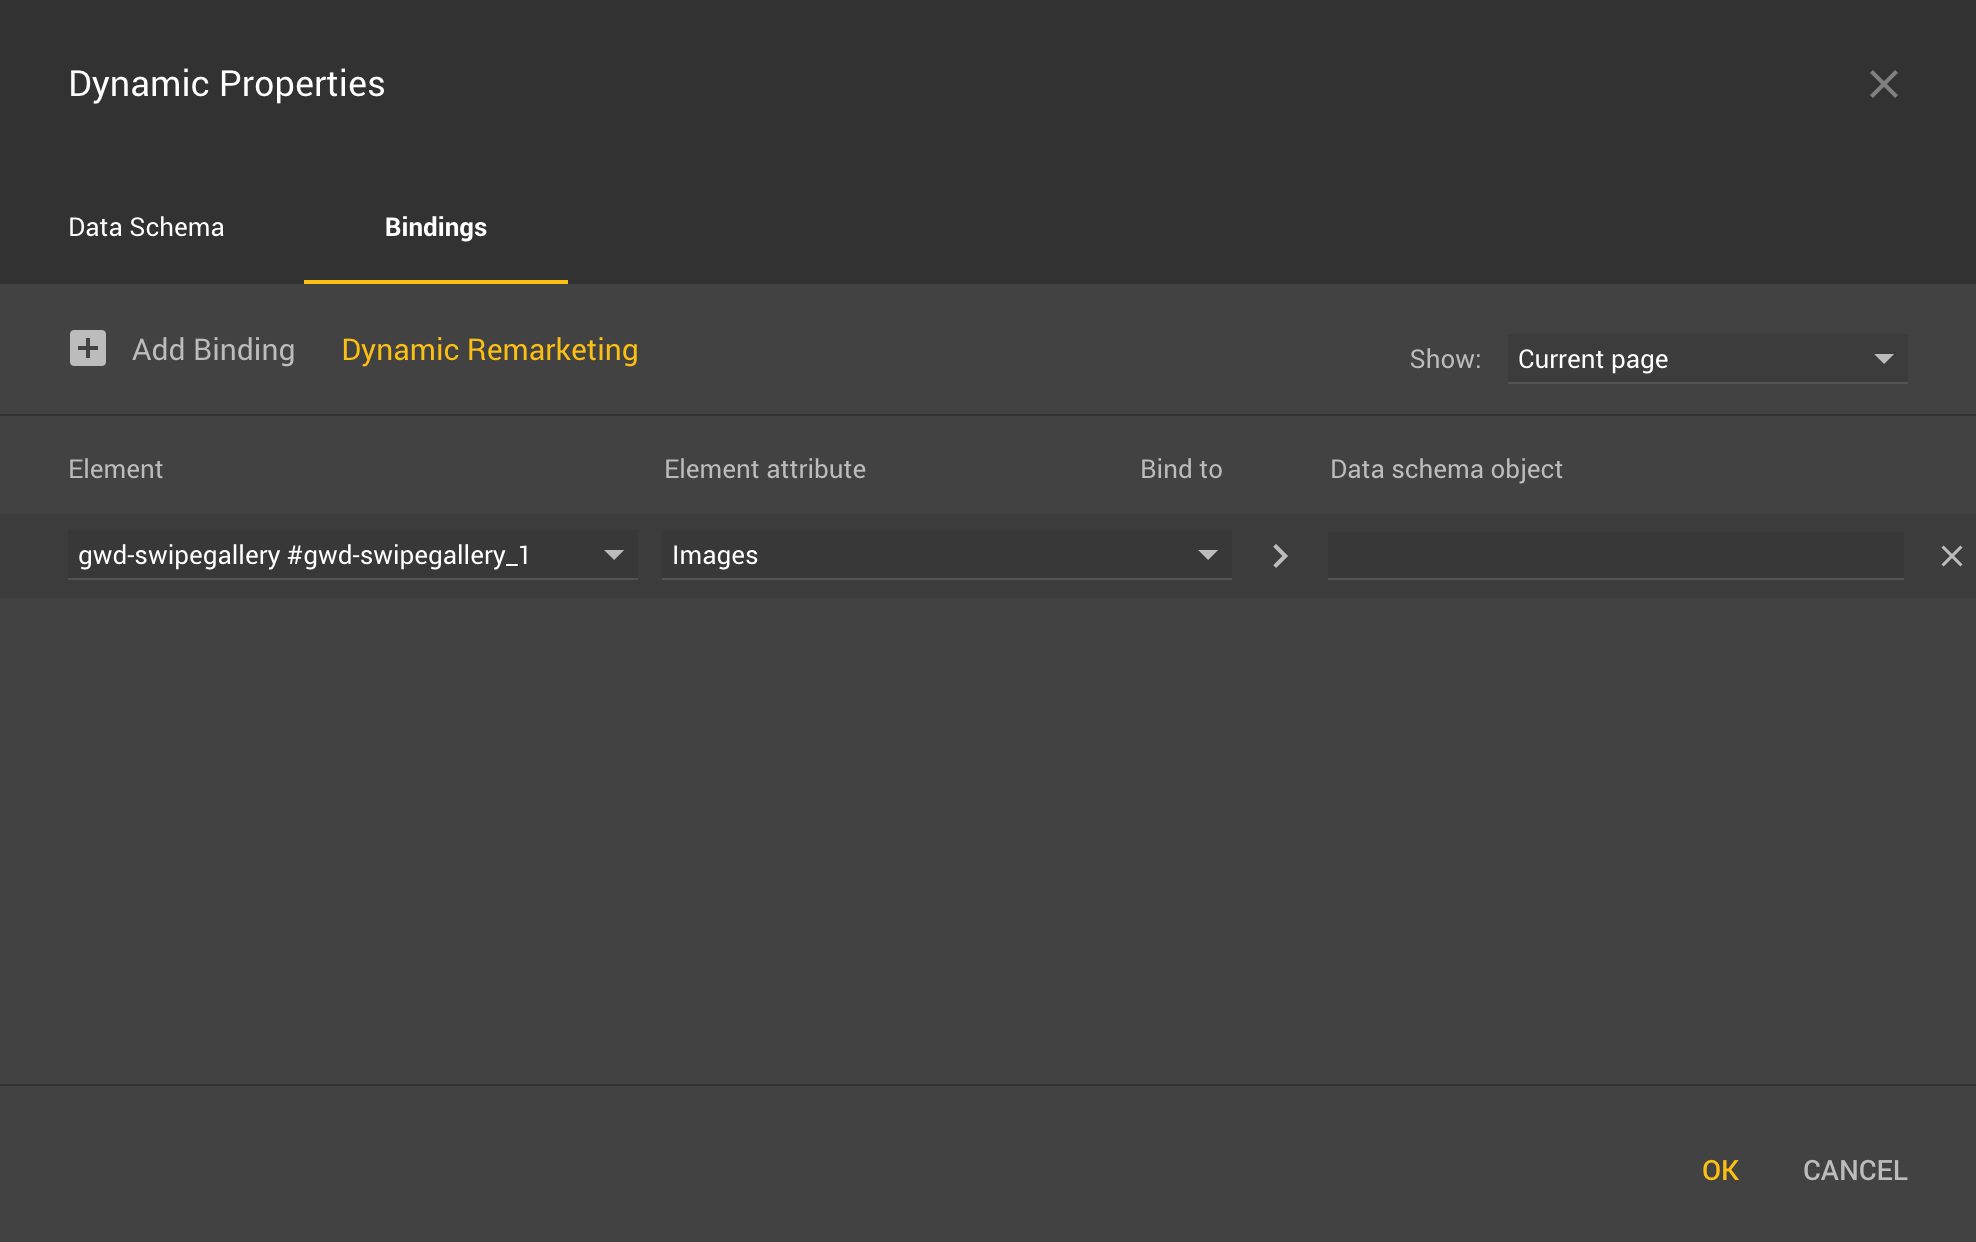Open the Show Current page dropdown
The width and height of the screenshot is (1976, 1242).
point(1690,359)
